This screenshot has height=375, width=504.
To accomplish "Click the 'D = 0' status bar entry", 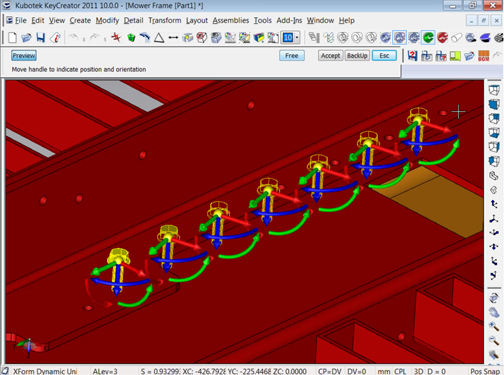I will 436,371.
